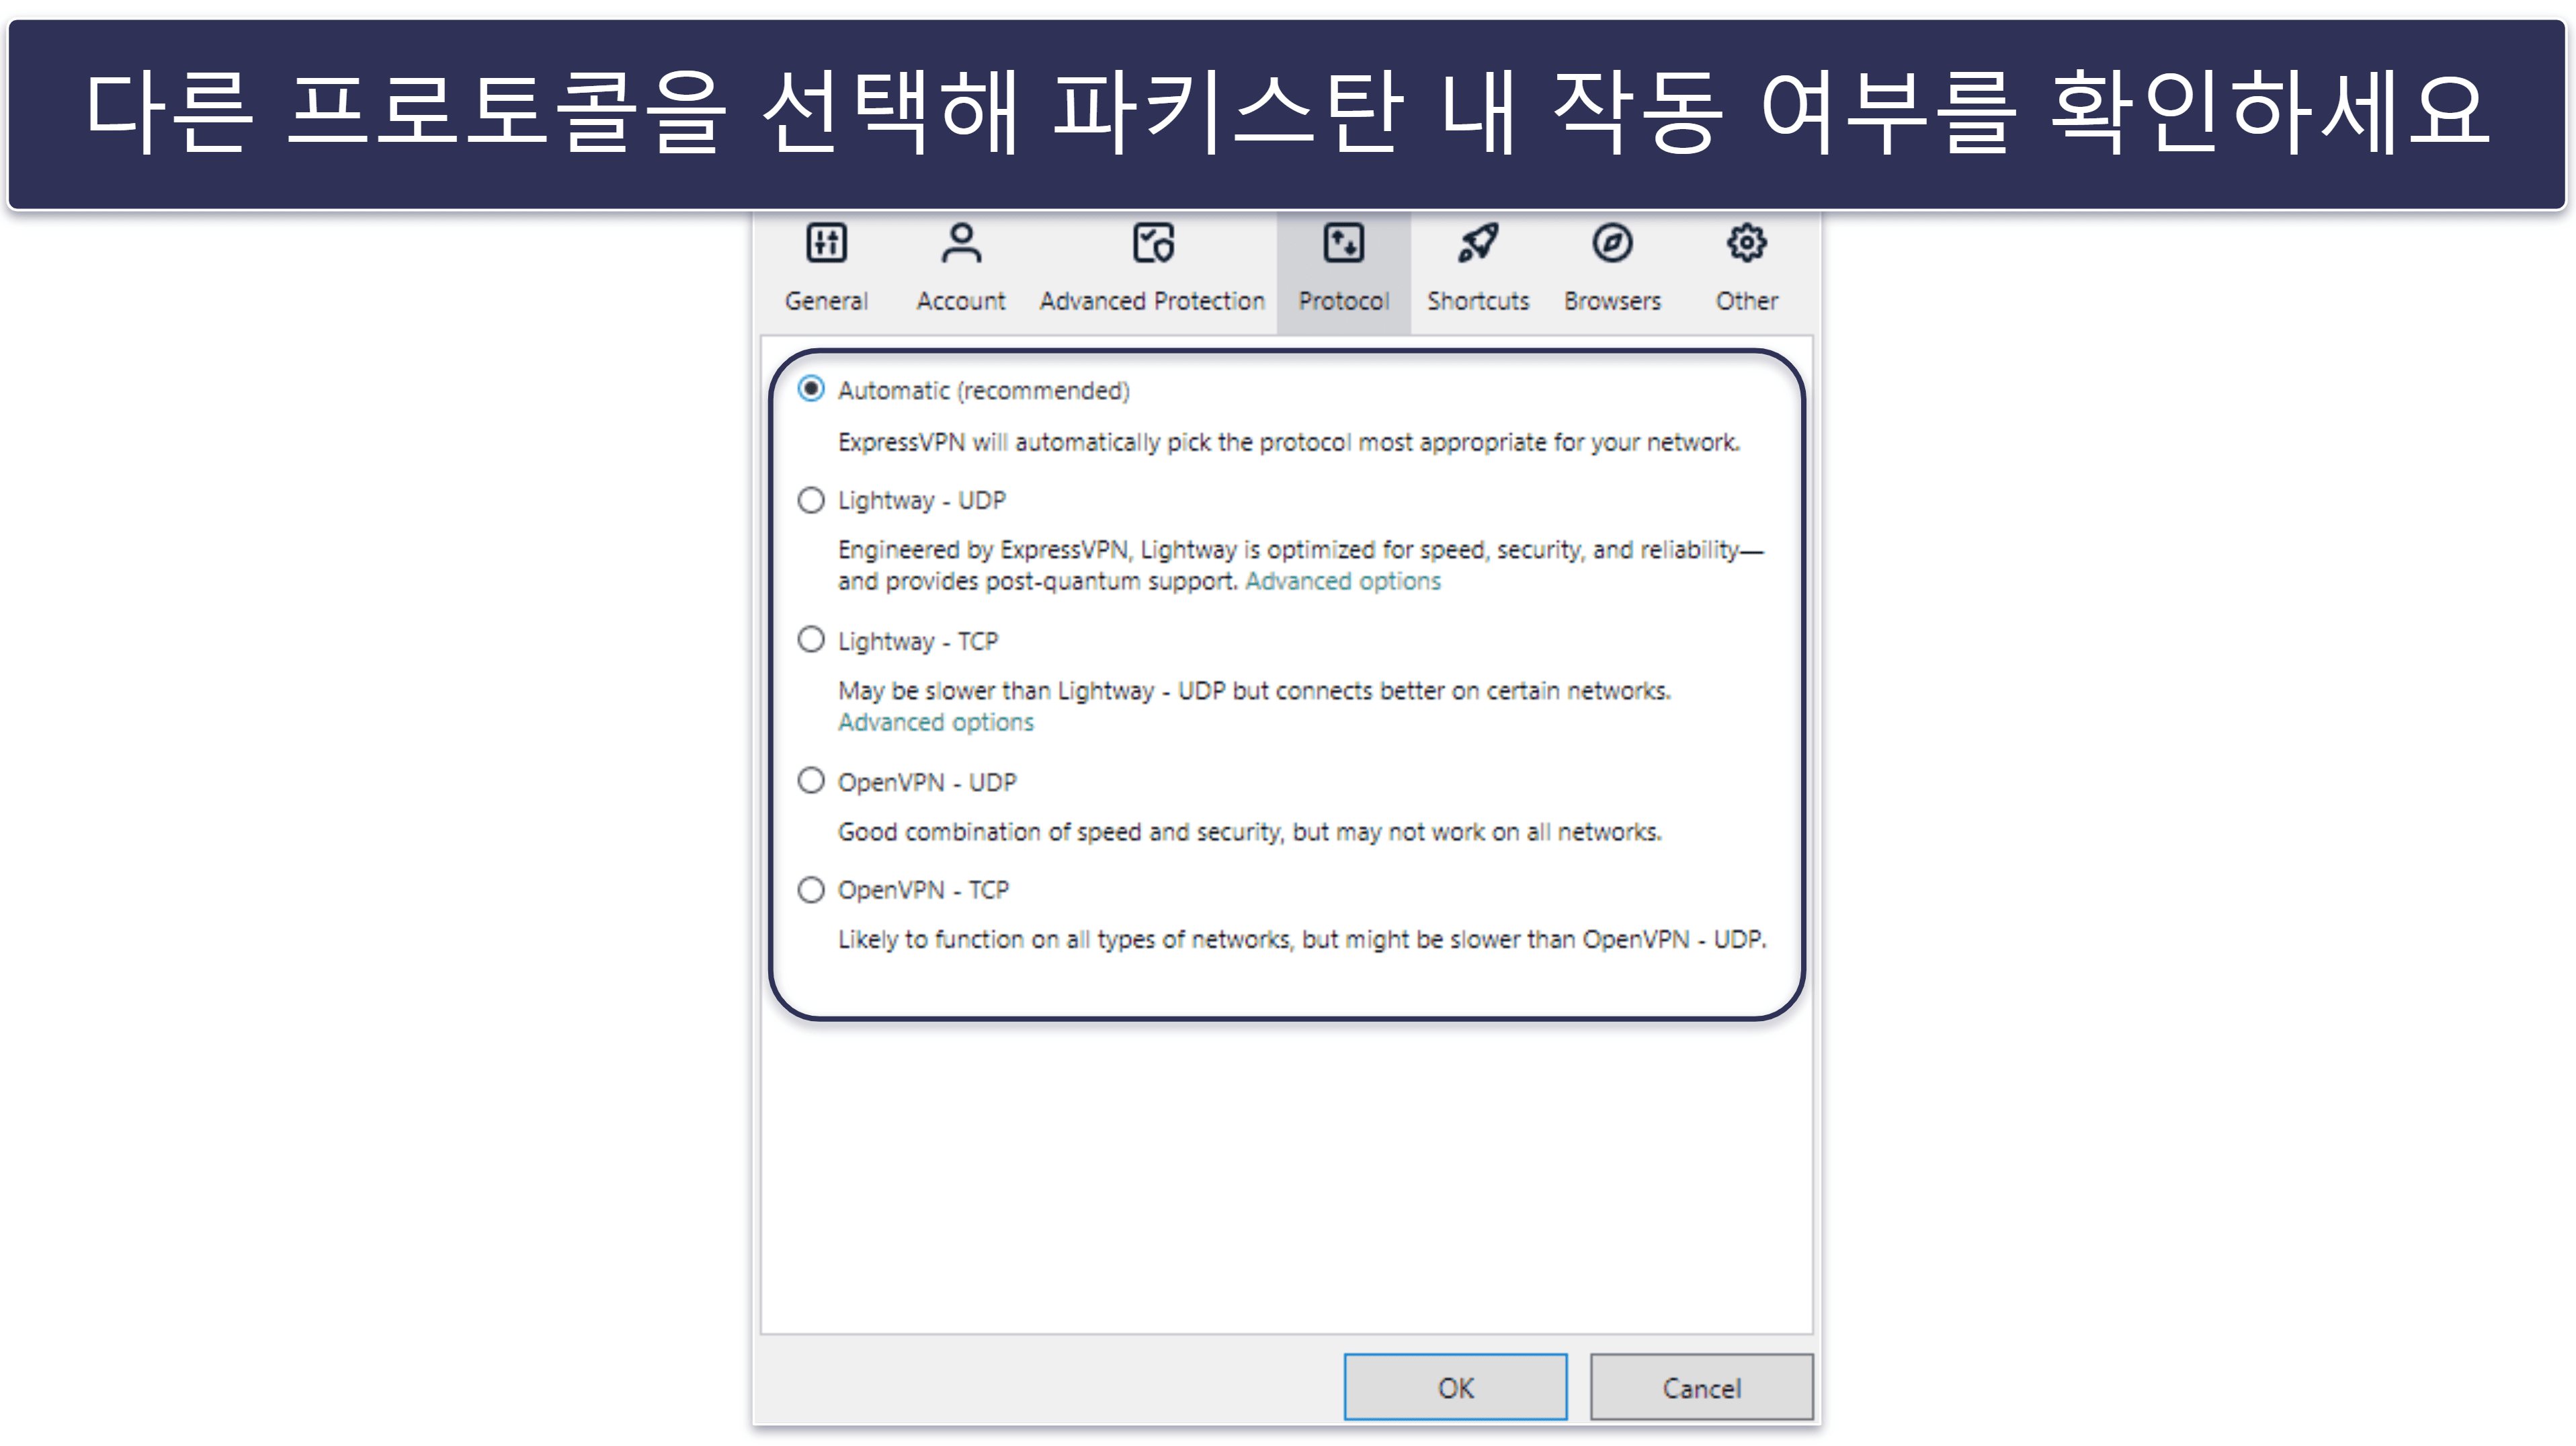Screen dimensions: 2576x1446
Task: Click the 'Lightway - UDP' label text
Action: (x=922, y=500)
